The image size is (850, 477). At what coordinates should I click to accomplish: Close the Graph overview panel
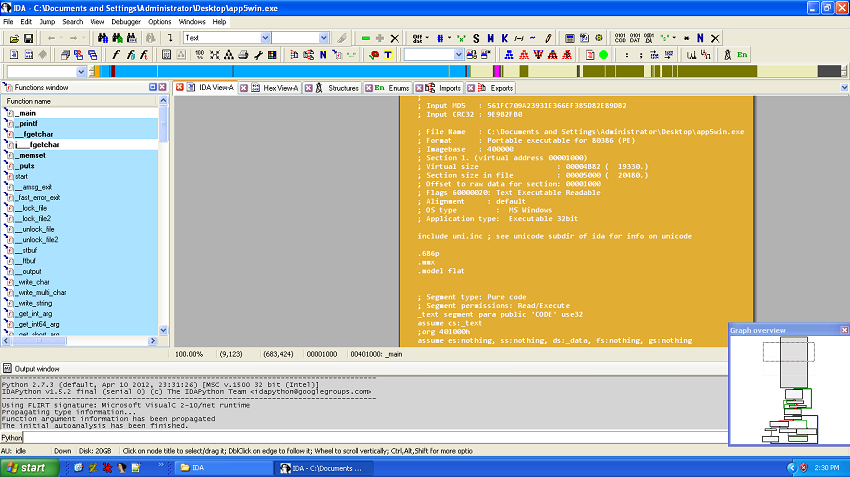[844, 330]
